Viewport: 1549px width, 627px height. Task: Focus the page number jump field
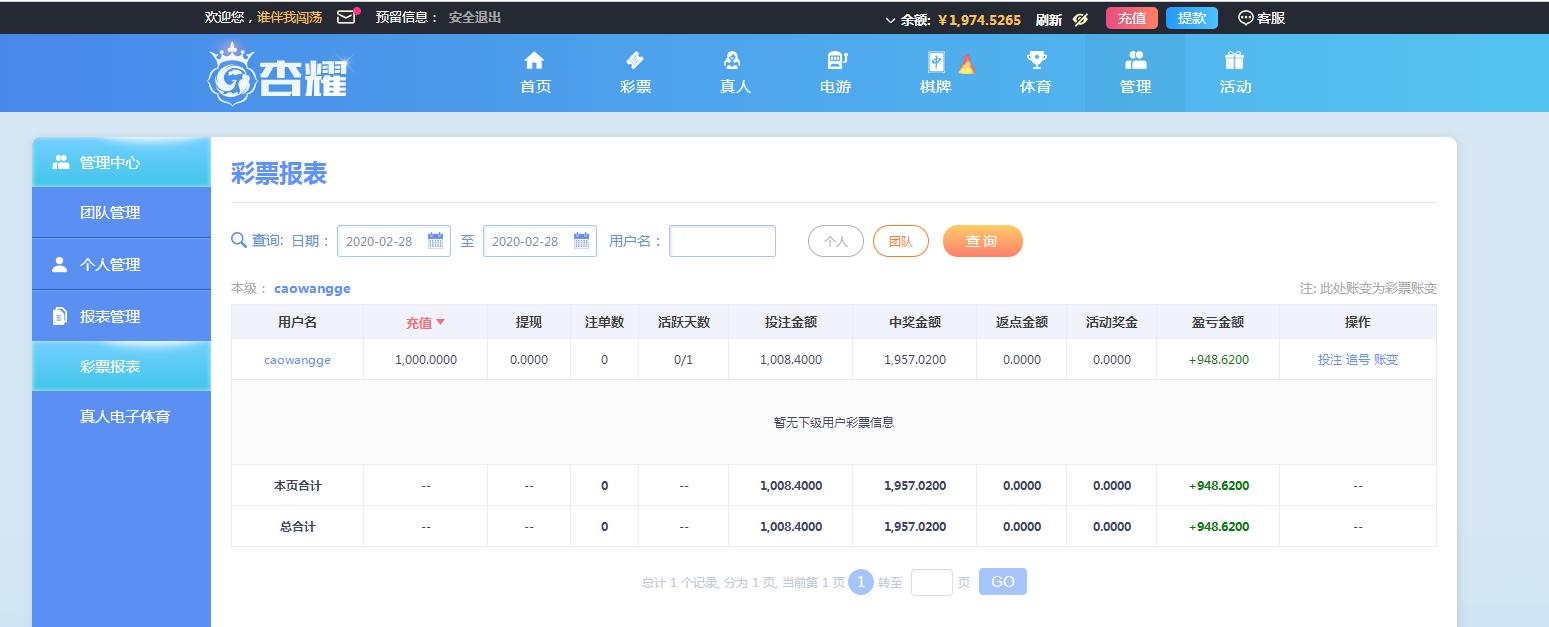(x=932, y=582)
